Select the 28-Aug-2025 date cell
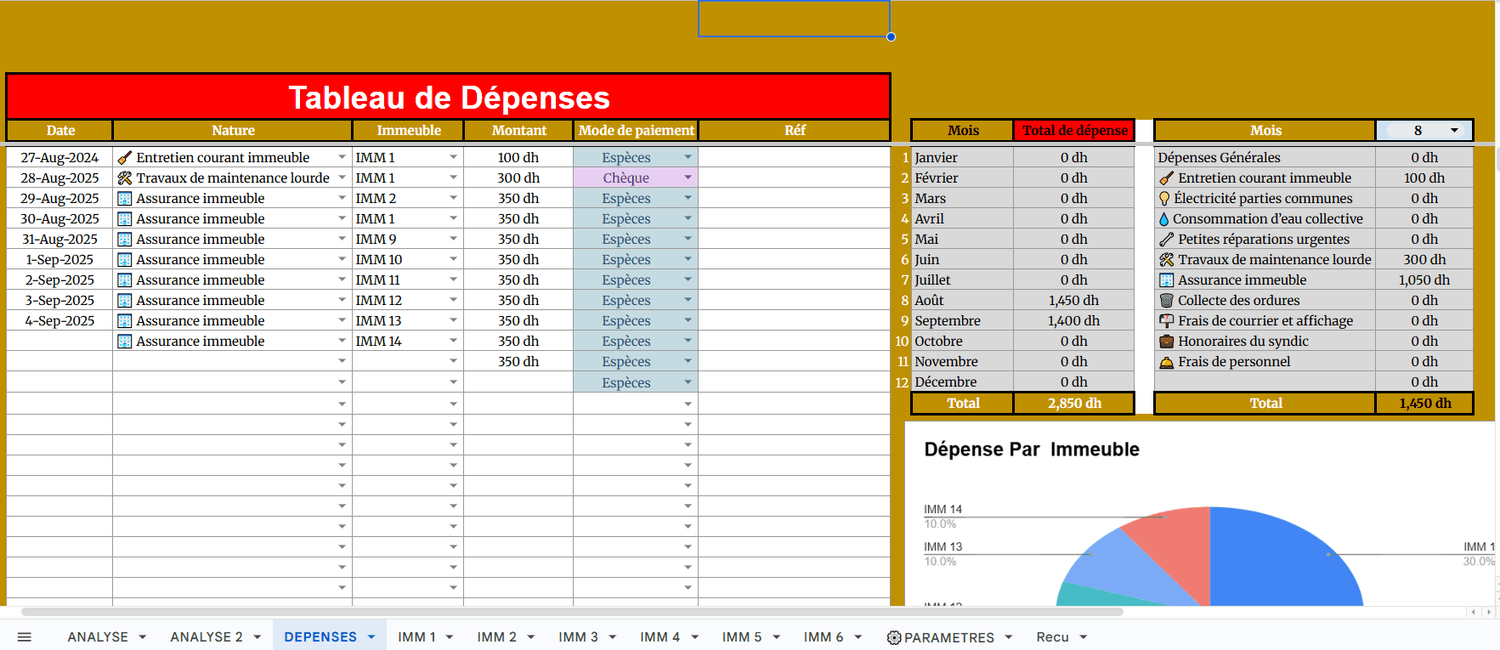The height and width of the screenshot is (650, 1500). click(x=60, y=178)
